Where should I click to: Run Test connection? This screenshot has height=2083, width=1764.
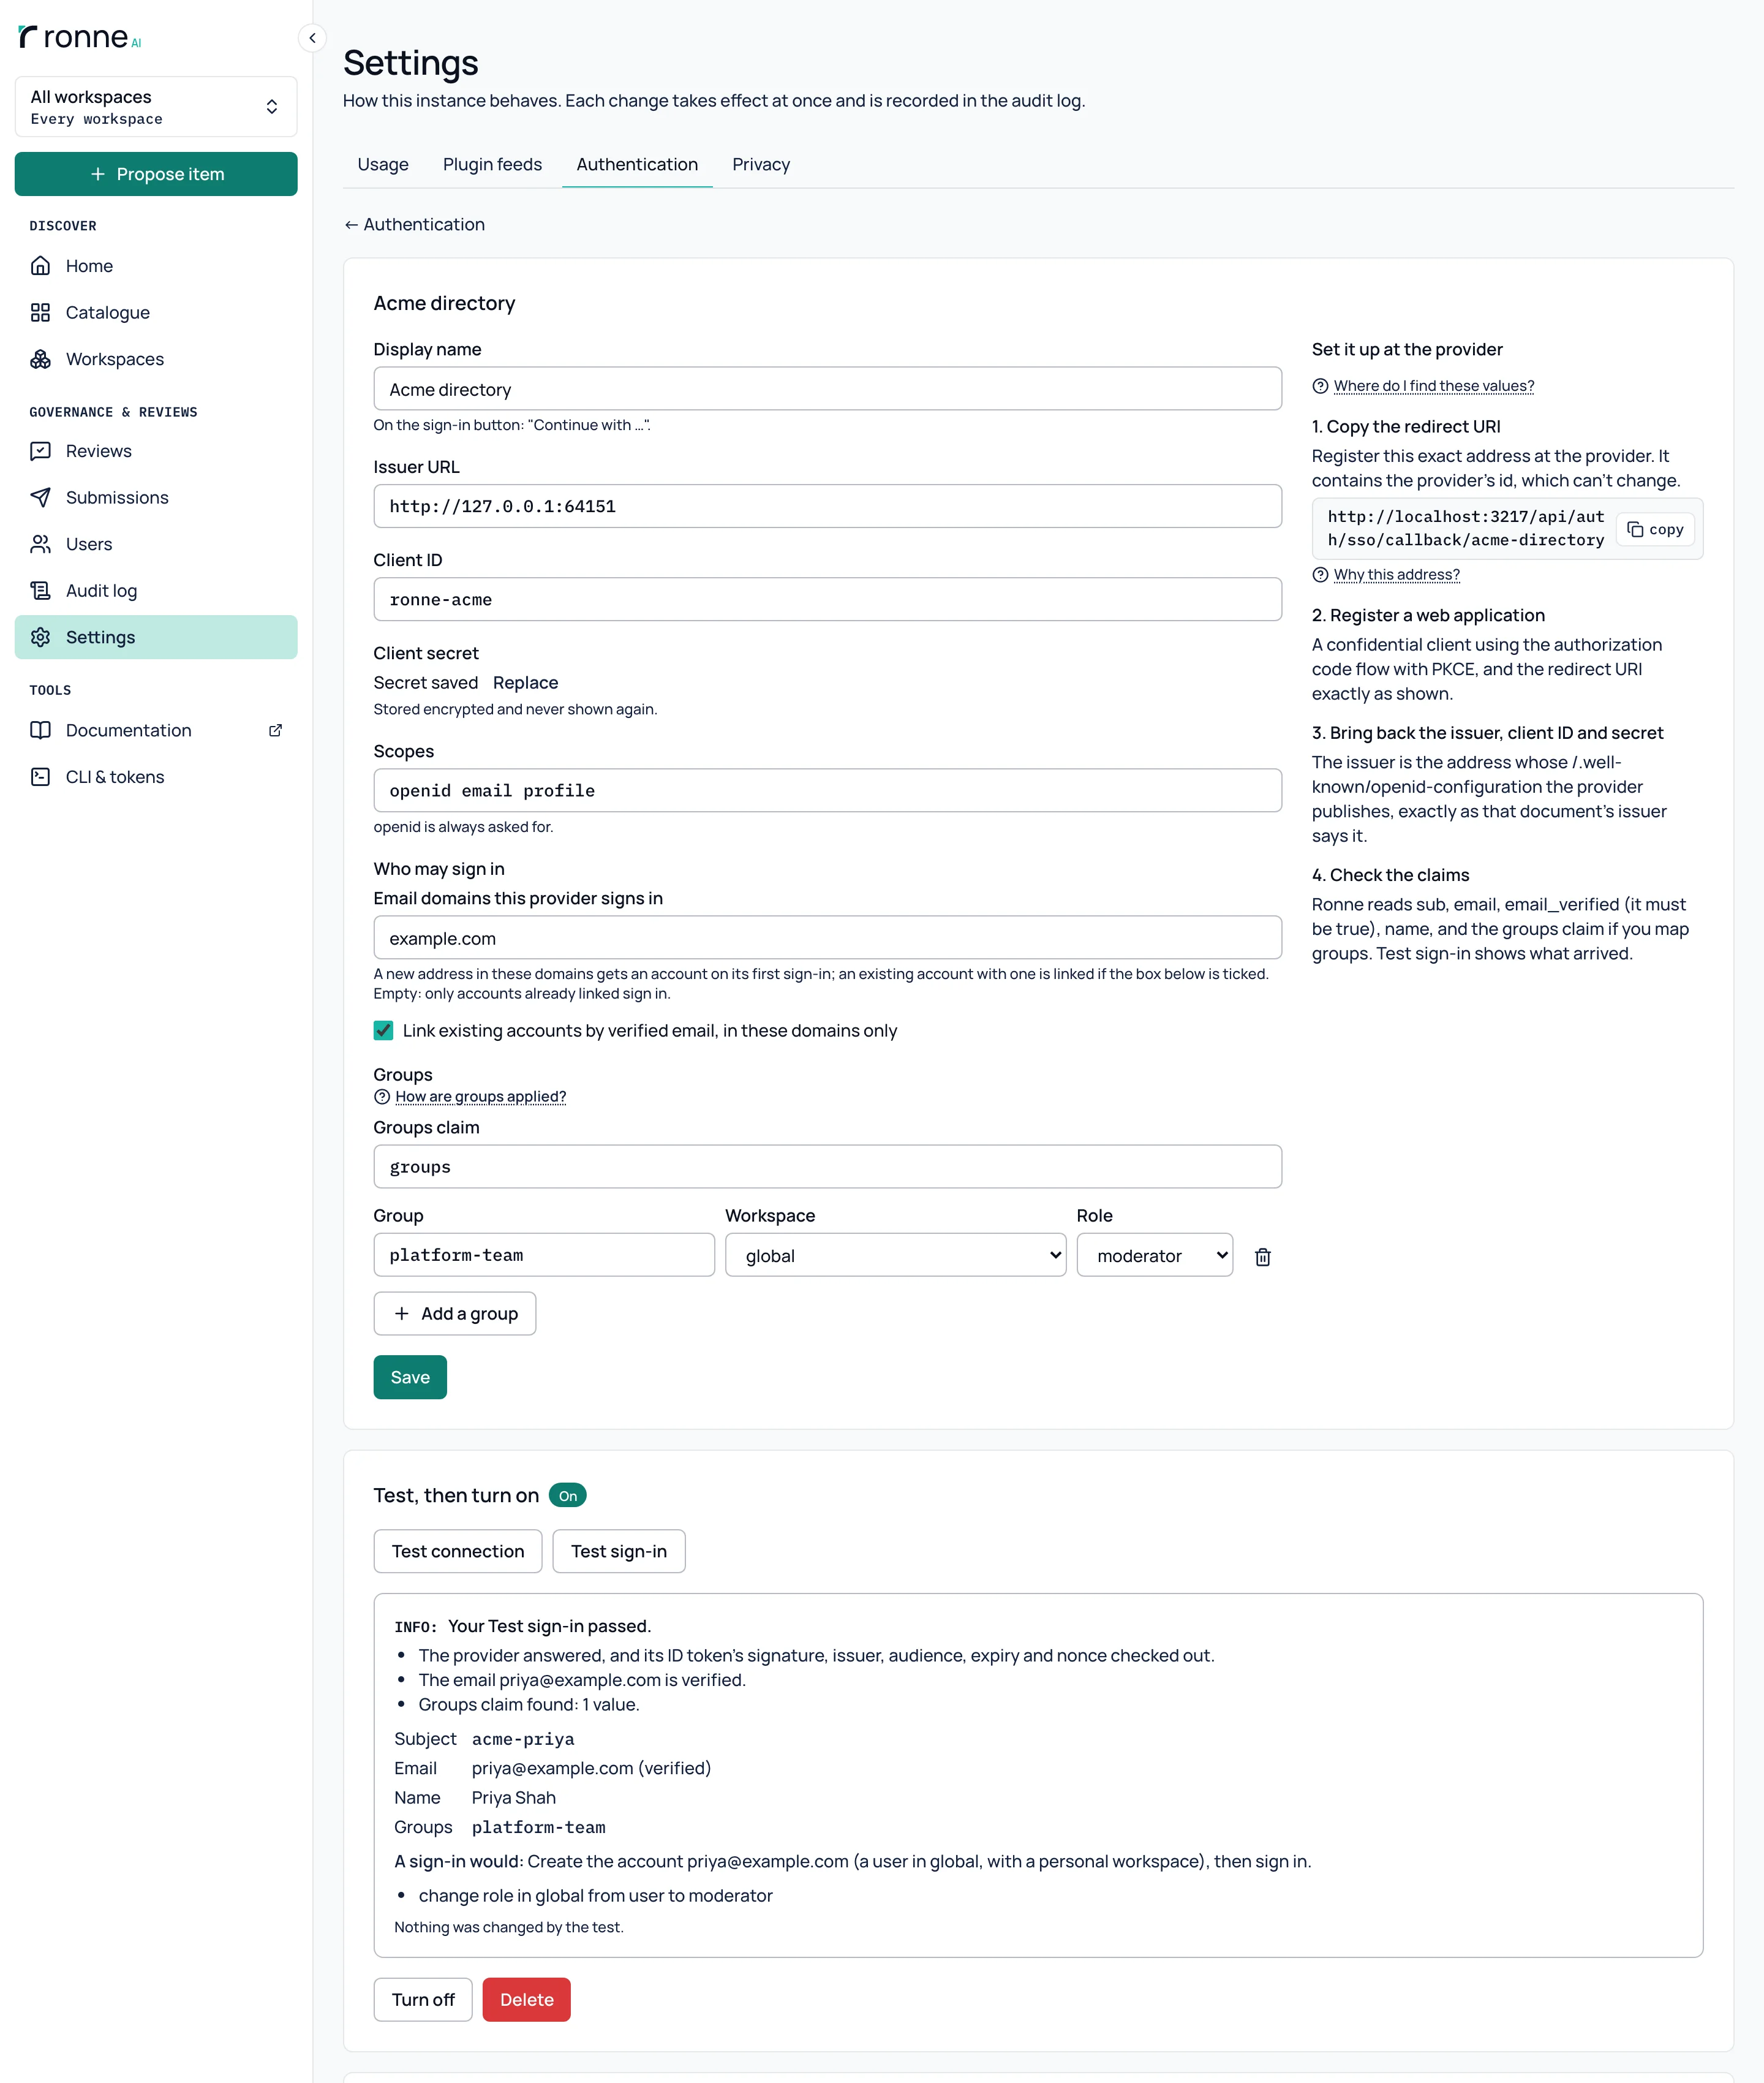tap(458, 1551)
